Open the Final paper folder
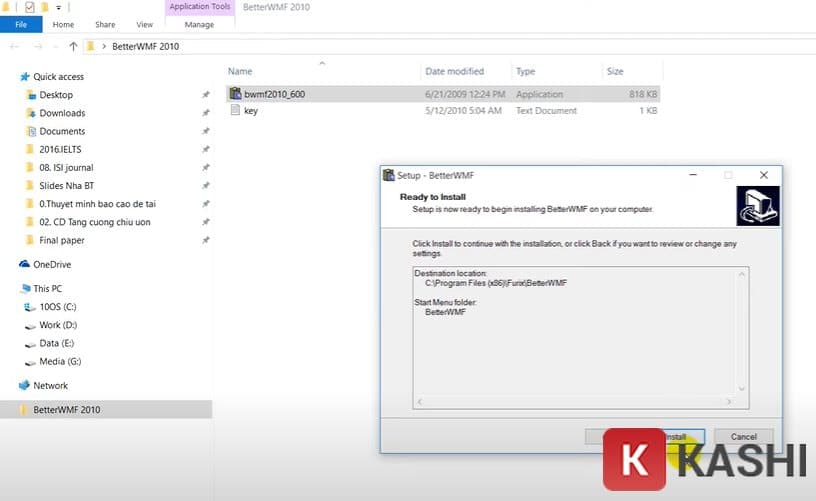The width and height of the screenshot is (816, 501). 61,240
